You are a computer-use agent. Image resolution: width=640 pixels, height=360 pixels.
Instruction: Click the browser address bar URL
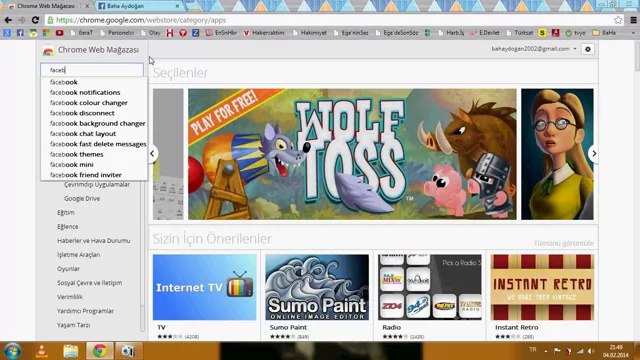click(x=141, y=20)
